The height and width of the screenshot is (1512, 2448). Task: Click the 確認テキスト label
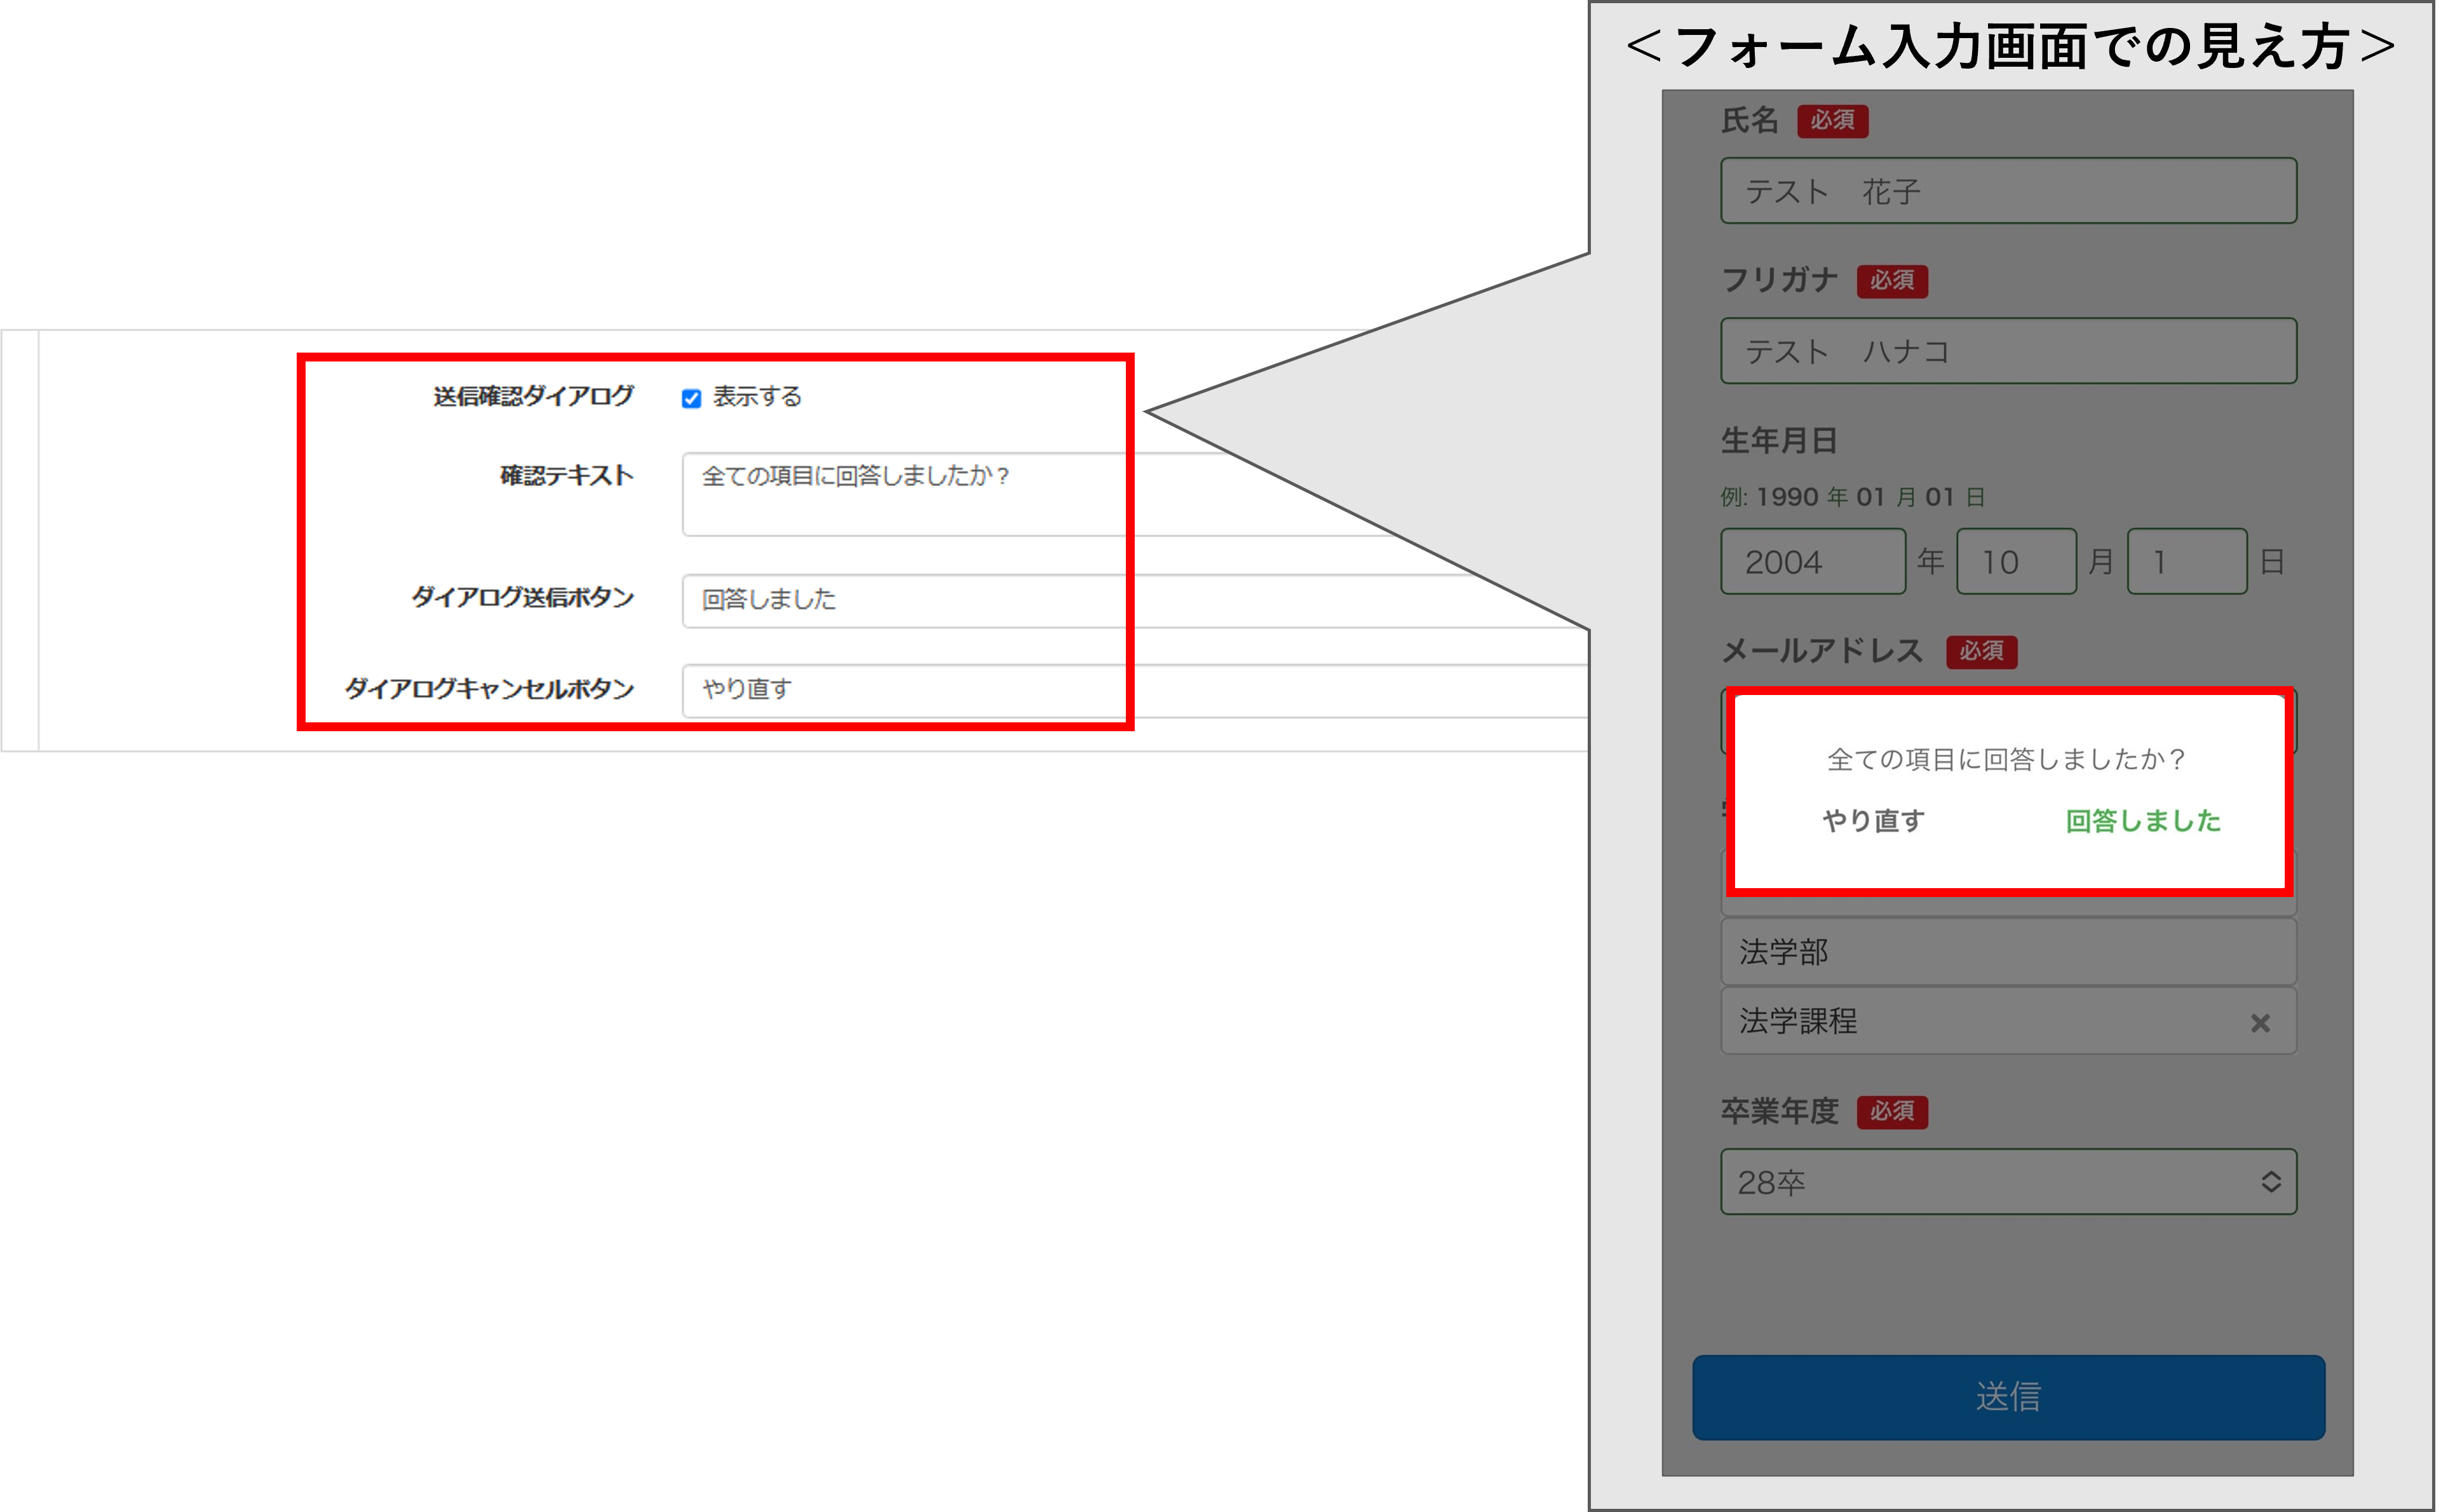566,476
